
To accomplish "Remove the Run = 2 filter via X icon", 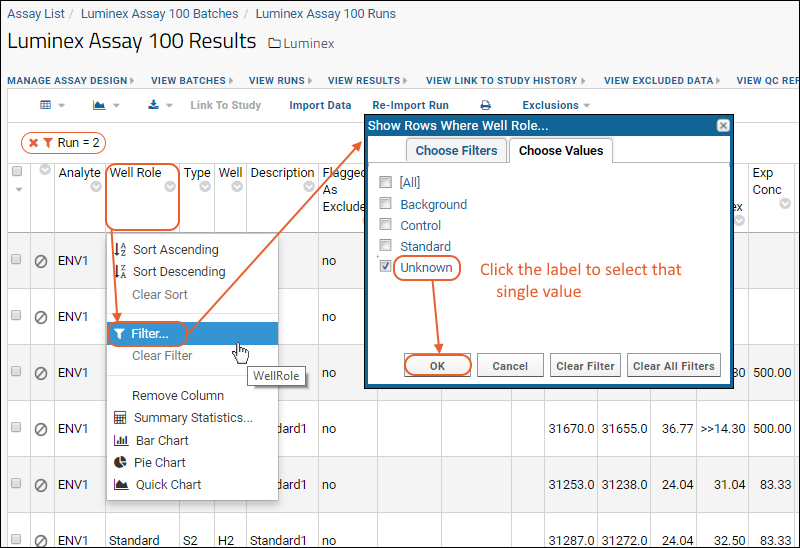I will coord(33,143).
